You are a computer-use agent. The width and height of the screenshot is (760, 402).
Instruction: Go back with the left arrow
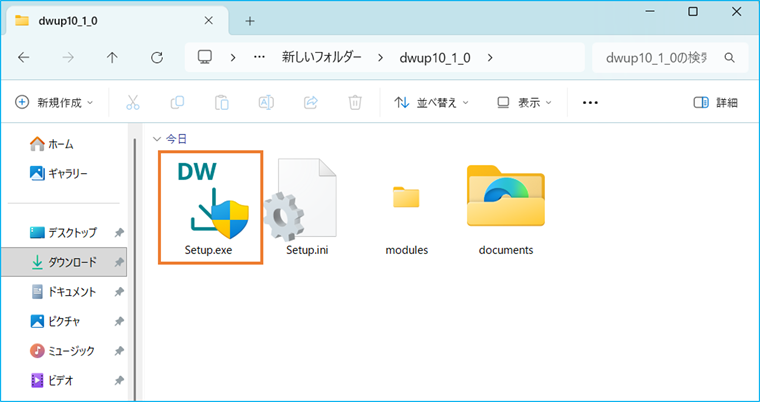pos(23,58)
